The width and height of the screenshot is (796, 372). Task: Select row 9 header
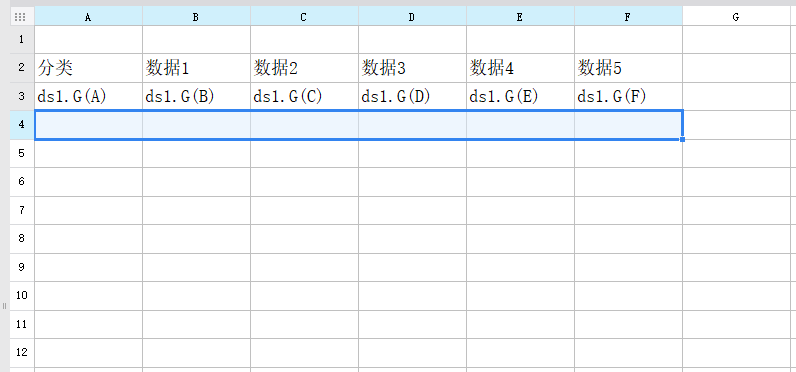click(22, 267)
